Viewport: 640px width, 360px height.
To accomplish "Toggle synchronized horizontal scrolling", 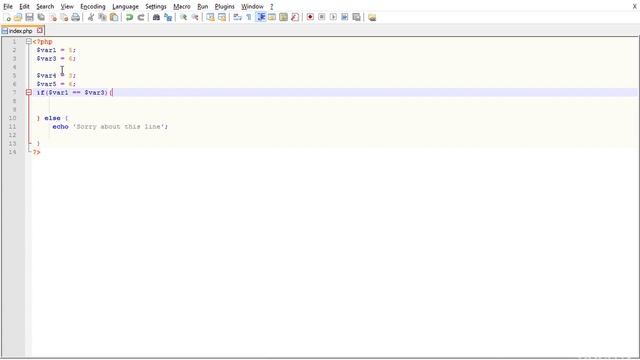I will (x=222, y=17).
